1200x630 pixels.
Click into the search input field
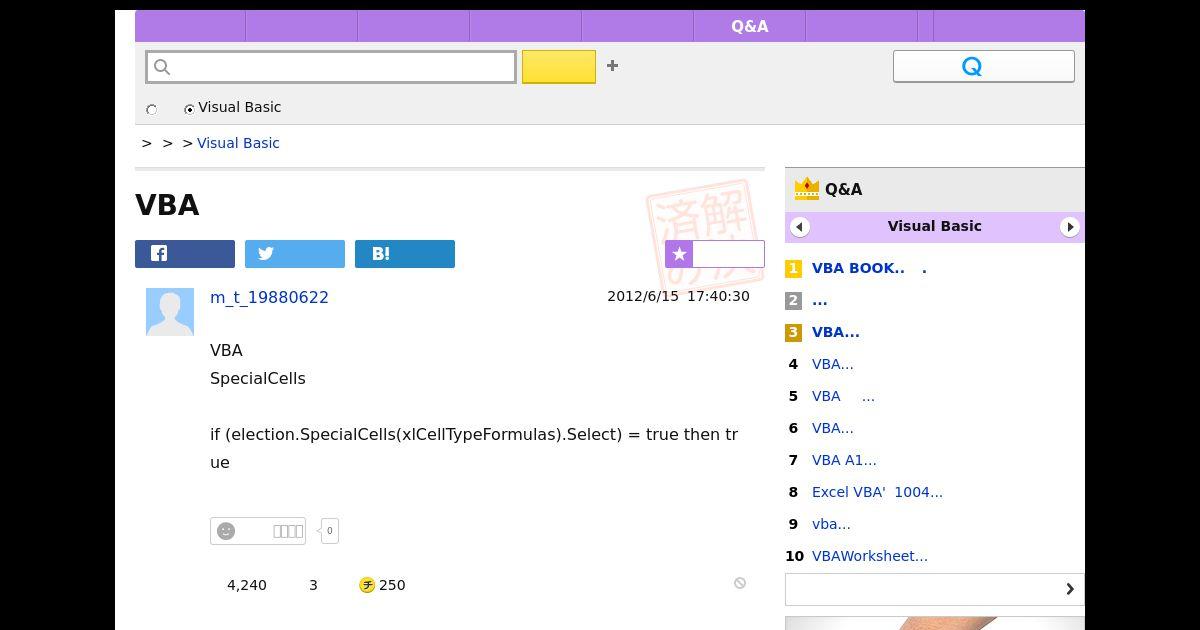pos(331,67)
